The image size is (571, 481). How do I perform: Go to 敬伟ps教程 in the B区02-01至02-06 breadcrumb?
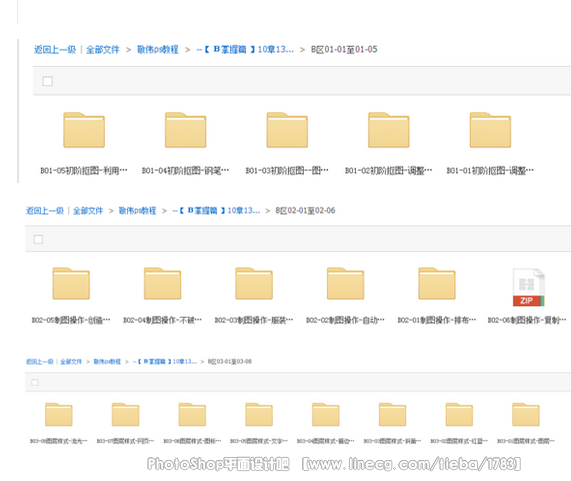[137, 210]
